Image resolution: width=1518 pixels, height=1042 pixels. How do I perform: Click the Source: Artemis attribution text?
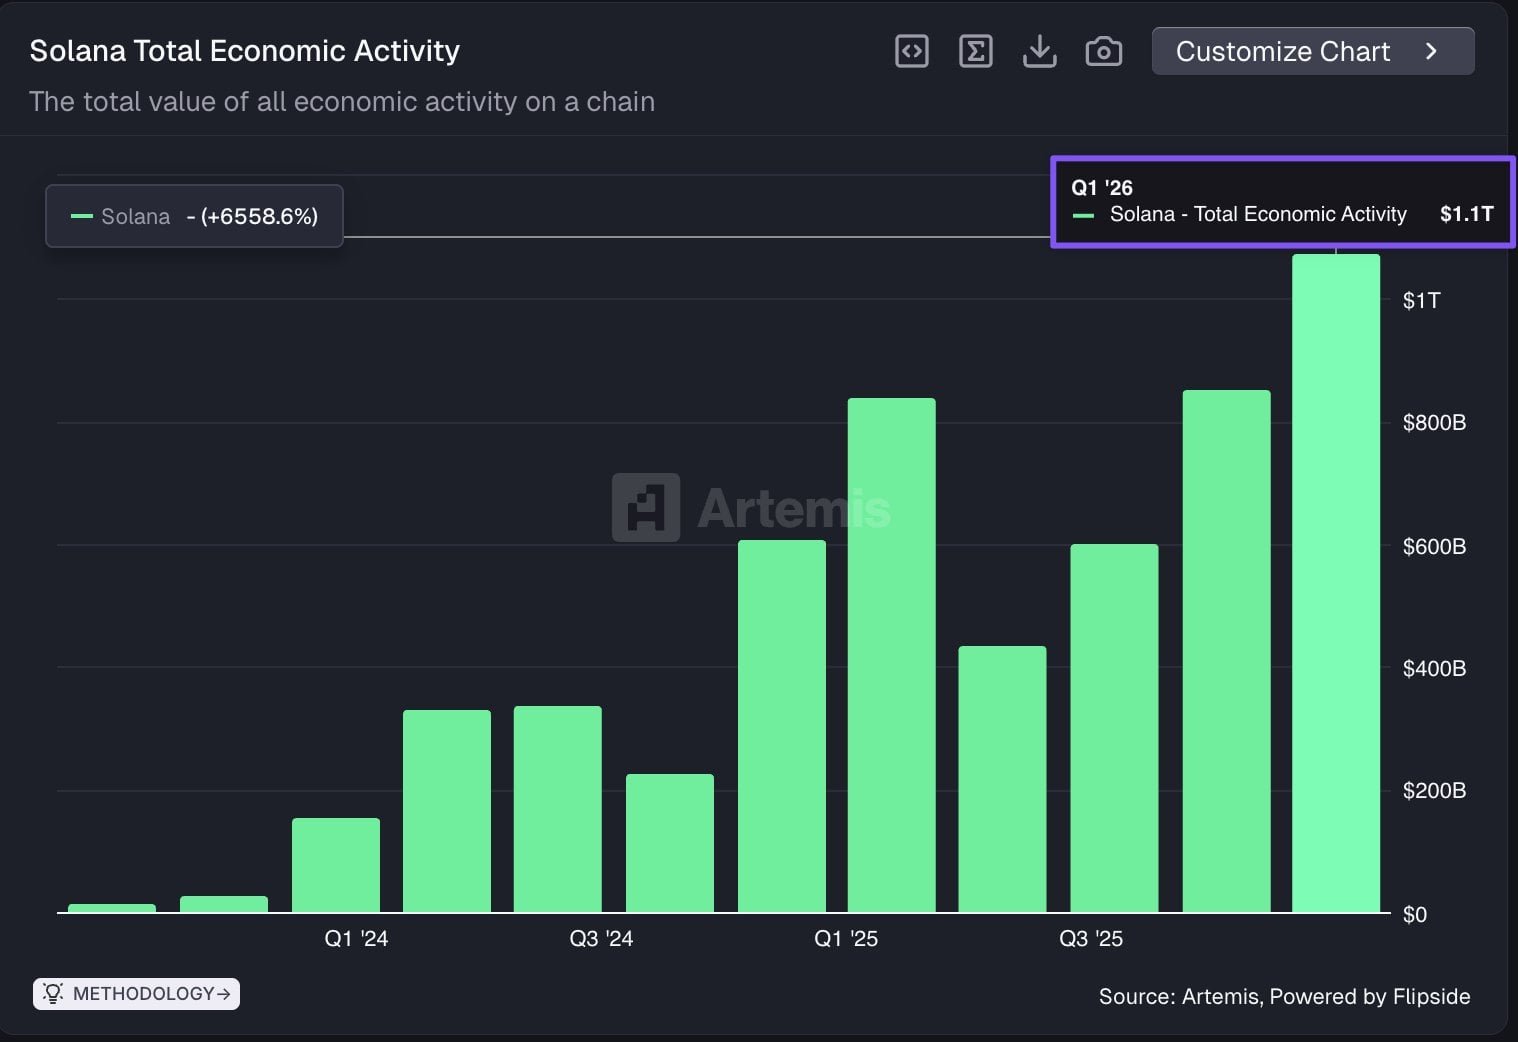pos(1284,996)
